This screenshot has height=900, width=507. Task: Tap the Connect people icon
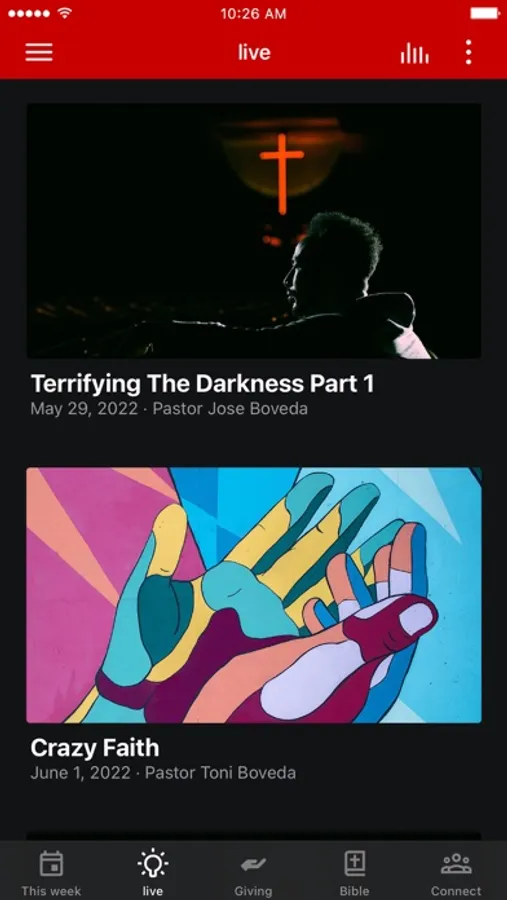(x=456, y=864)
